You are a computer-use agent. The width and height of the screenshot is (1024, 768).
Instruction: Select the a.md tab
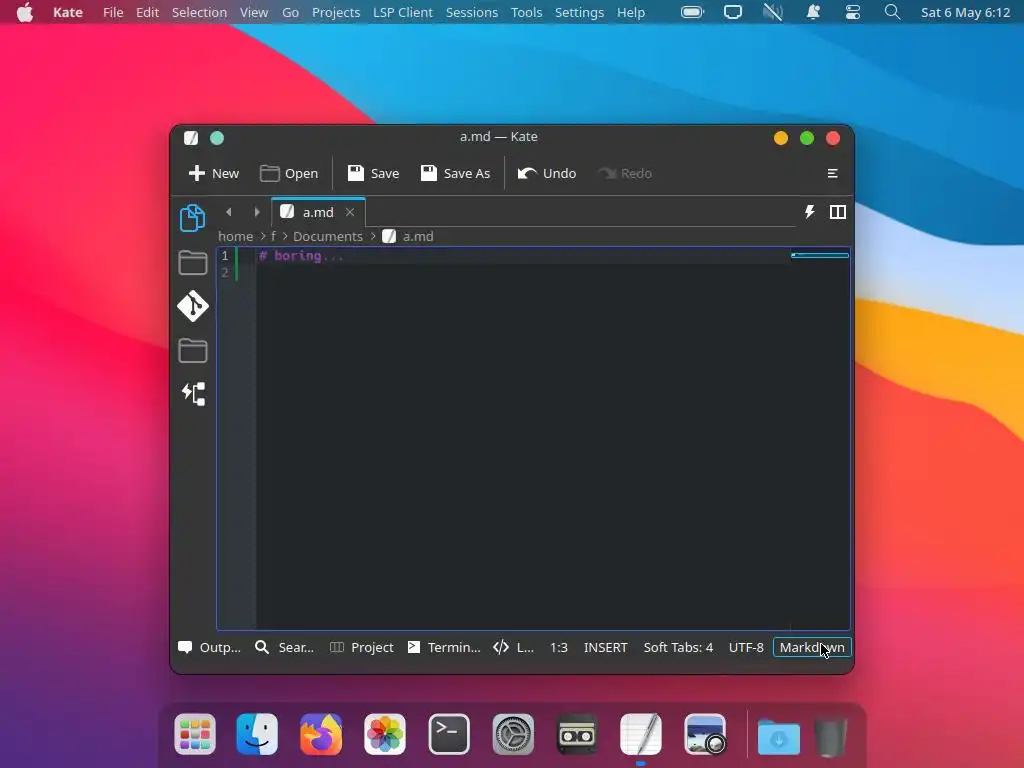(318, 212)
